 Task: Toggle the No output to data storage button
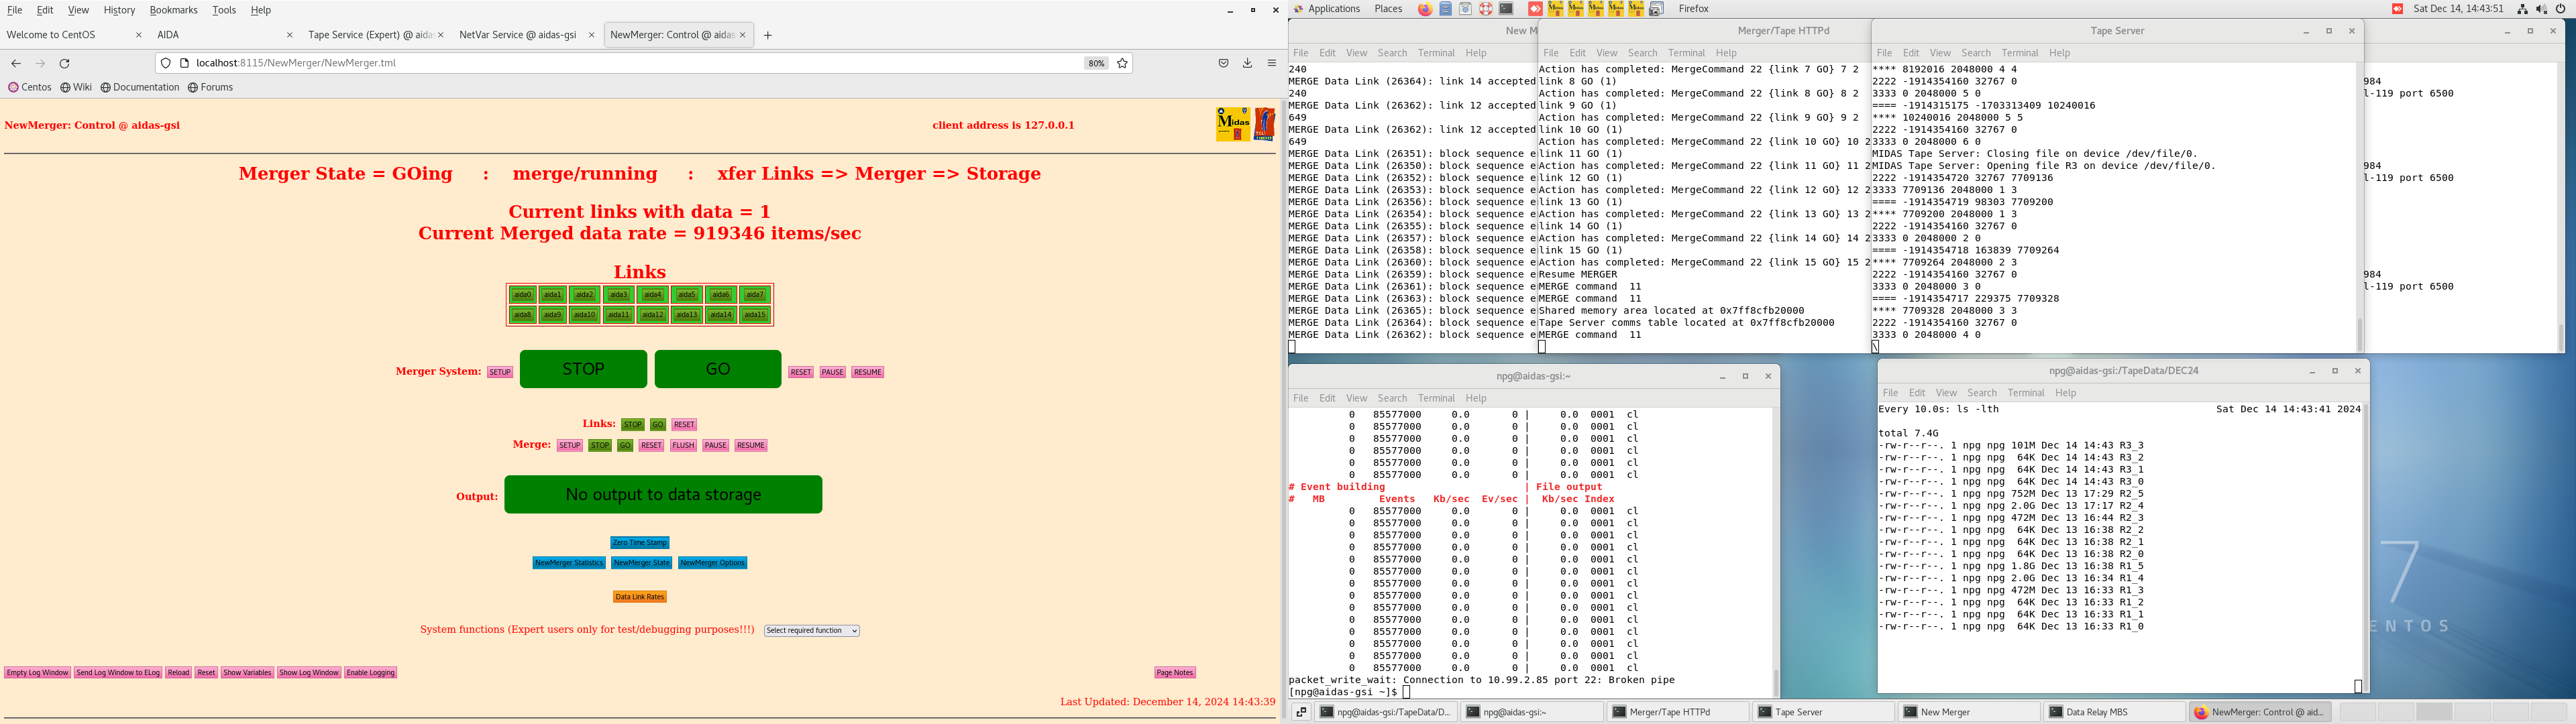pyautogui.click(x=663, y=494)
